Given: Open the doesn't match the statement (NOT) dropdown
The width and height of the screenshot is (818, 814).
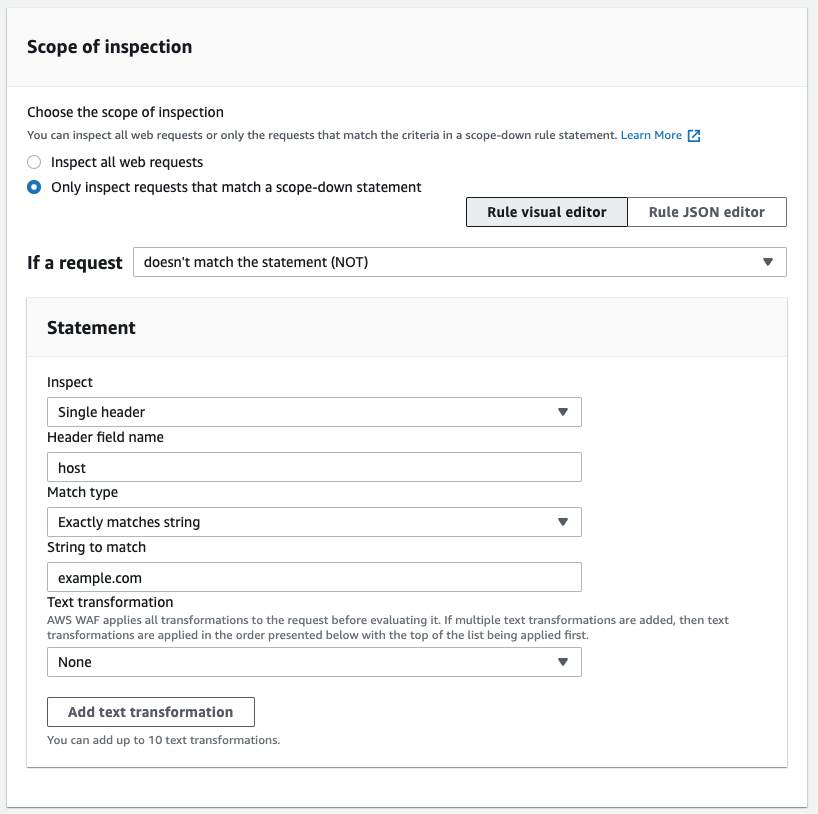Looking at the screenshot, I should pyautogui.click(x=460, y=262).
